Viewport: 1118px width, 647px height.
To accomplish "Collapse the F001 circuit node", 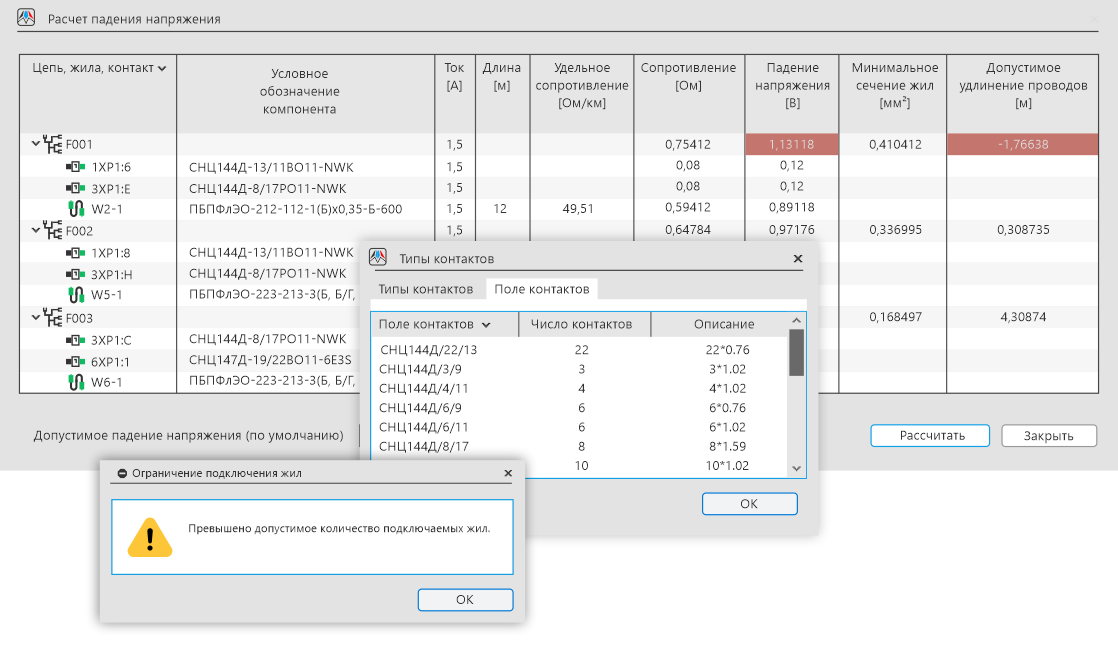I will pos(35,145).
